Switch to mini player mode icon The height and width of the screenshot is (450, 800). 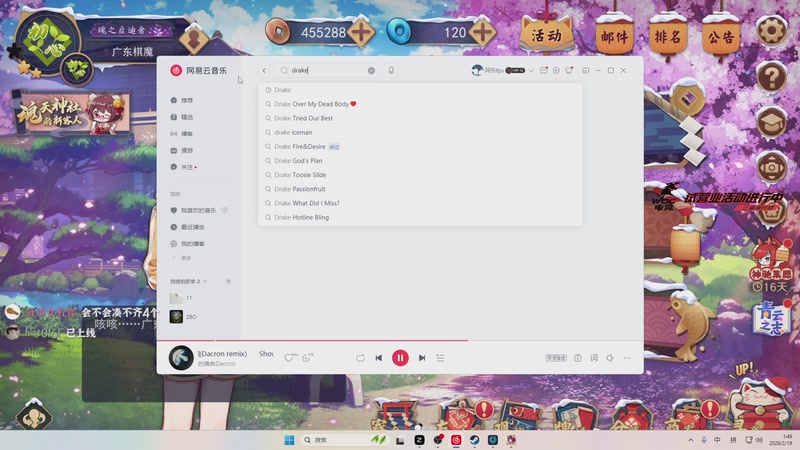pyautogui.click(x=586, y=70)
